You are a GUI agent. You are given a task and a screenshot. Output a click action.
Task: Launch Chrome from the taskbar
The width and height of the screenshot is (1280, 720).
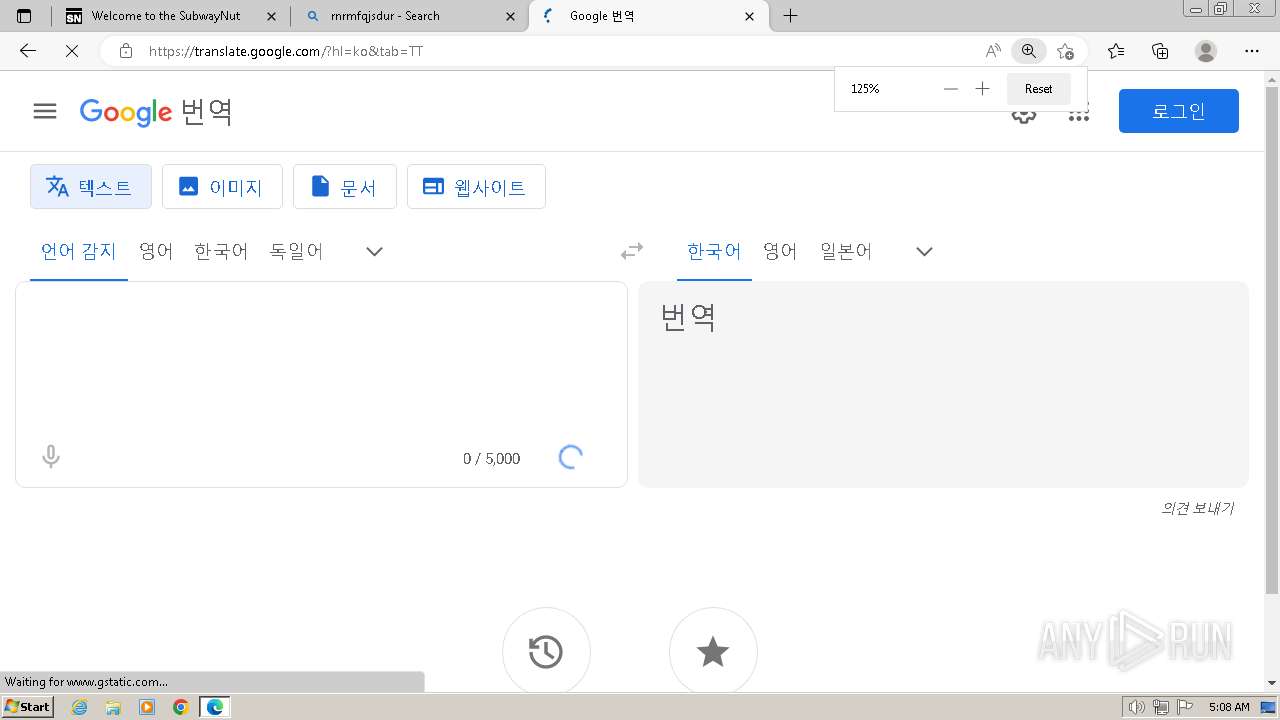coord(180,707)
